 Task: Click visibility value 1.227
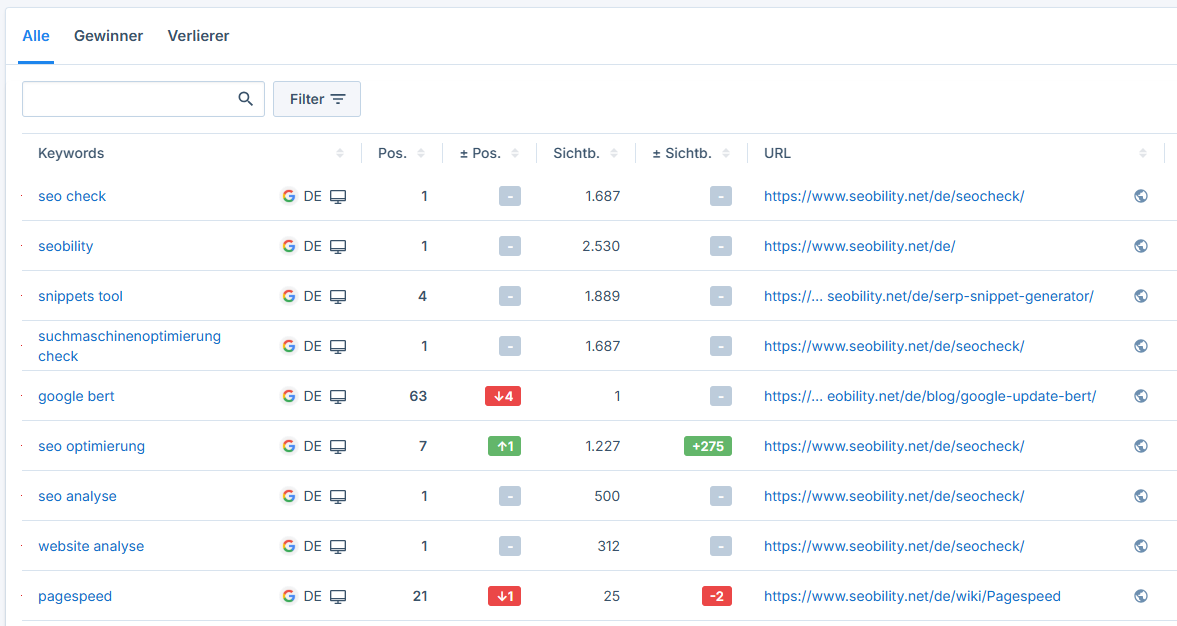(x=603, y=446)
